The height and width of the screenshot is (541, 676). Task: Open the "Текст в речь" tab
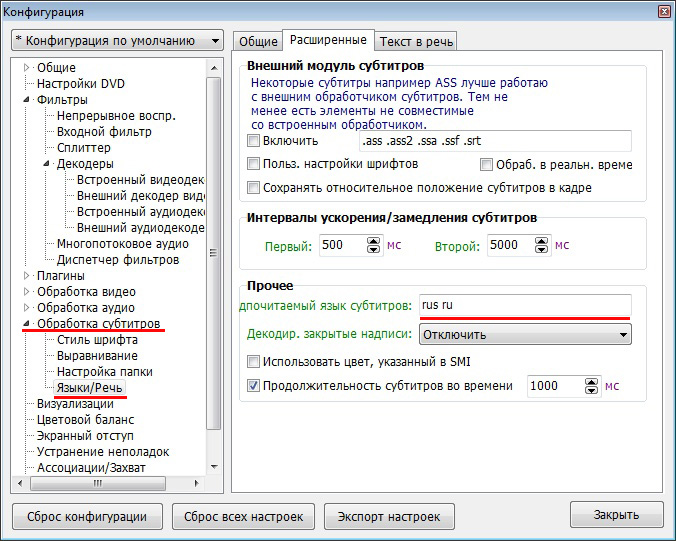click(416, 41)
